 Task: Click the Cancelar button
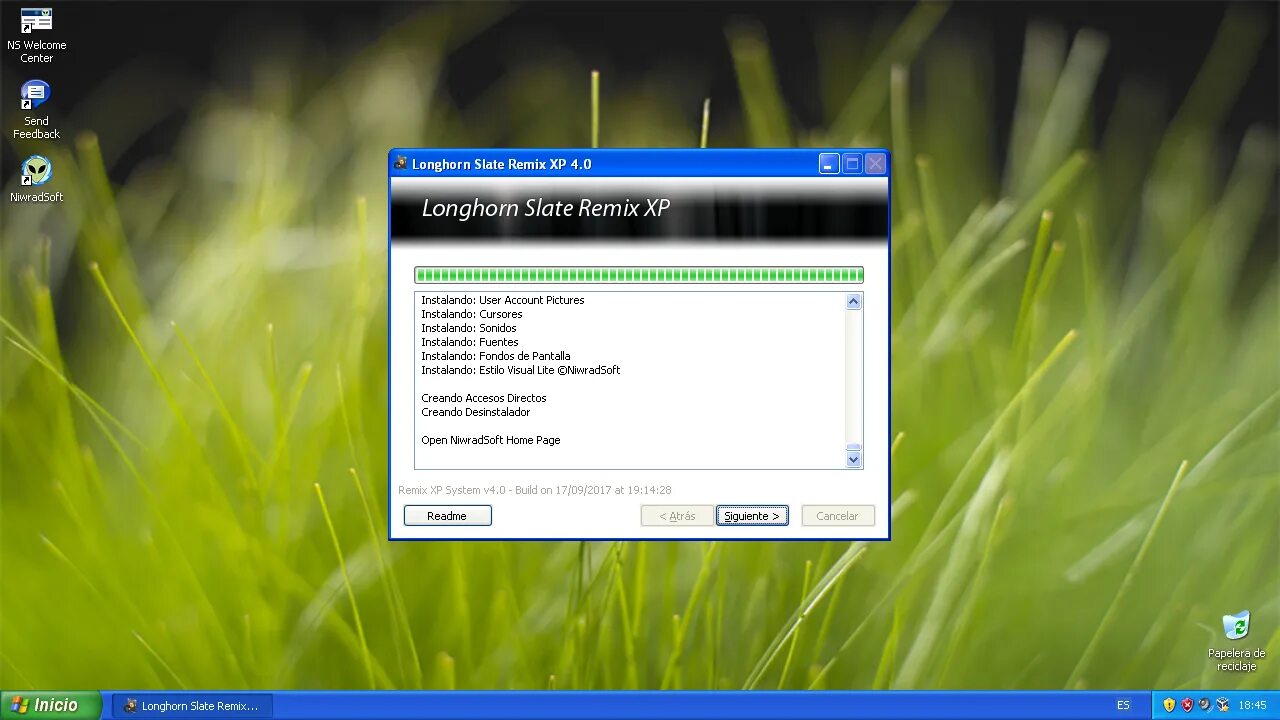coord(838,516)
